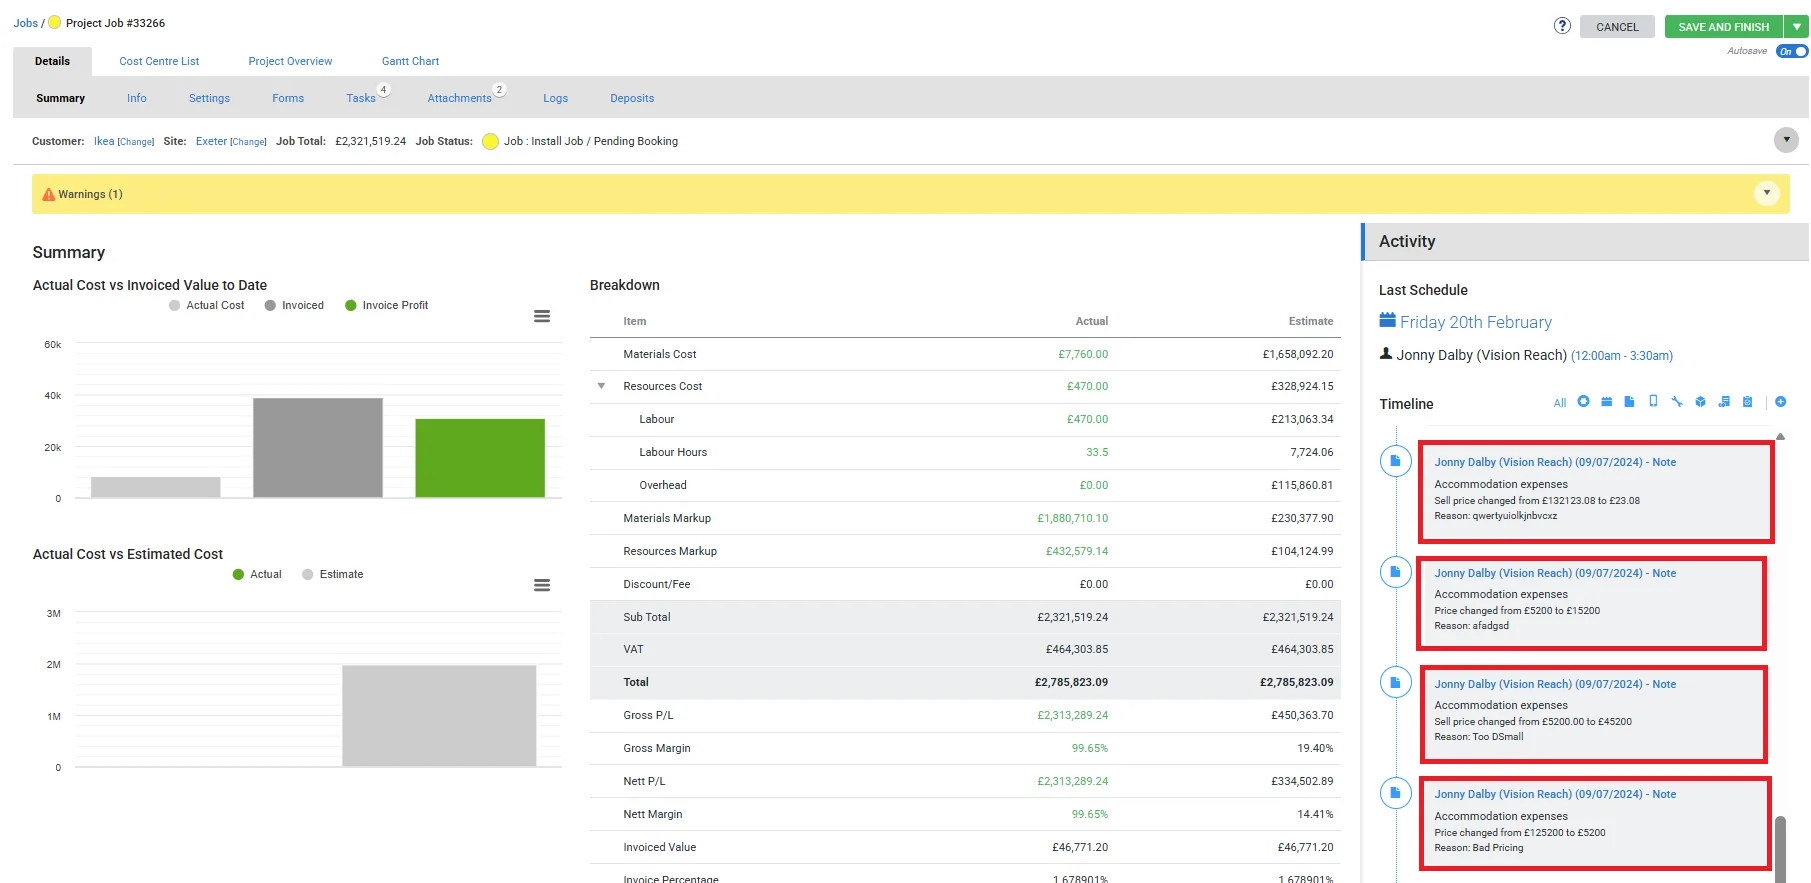Click timeline scrollbar up arrow
Viewport: 1811px width, 883px height.
(x=1780, y=437)
